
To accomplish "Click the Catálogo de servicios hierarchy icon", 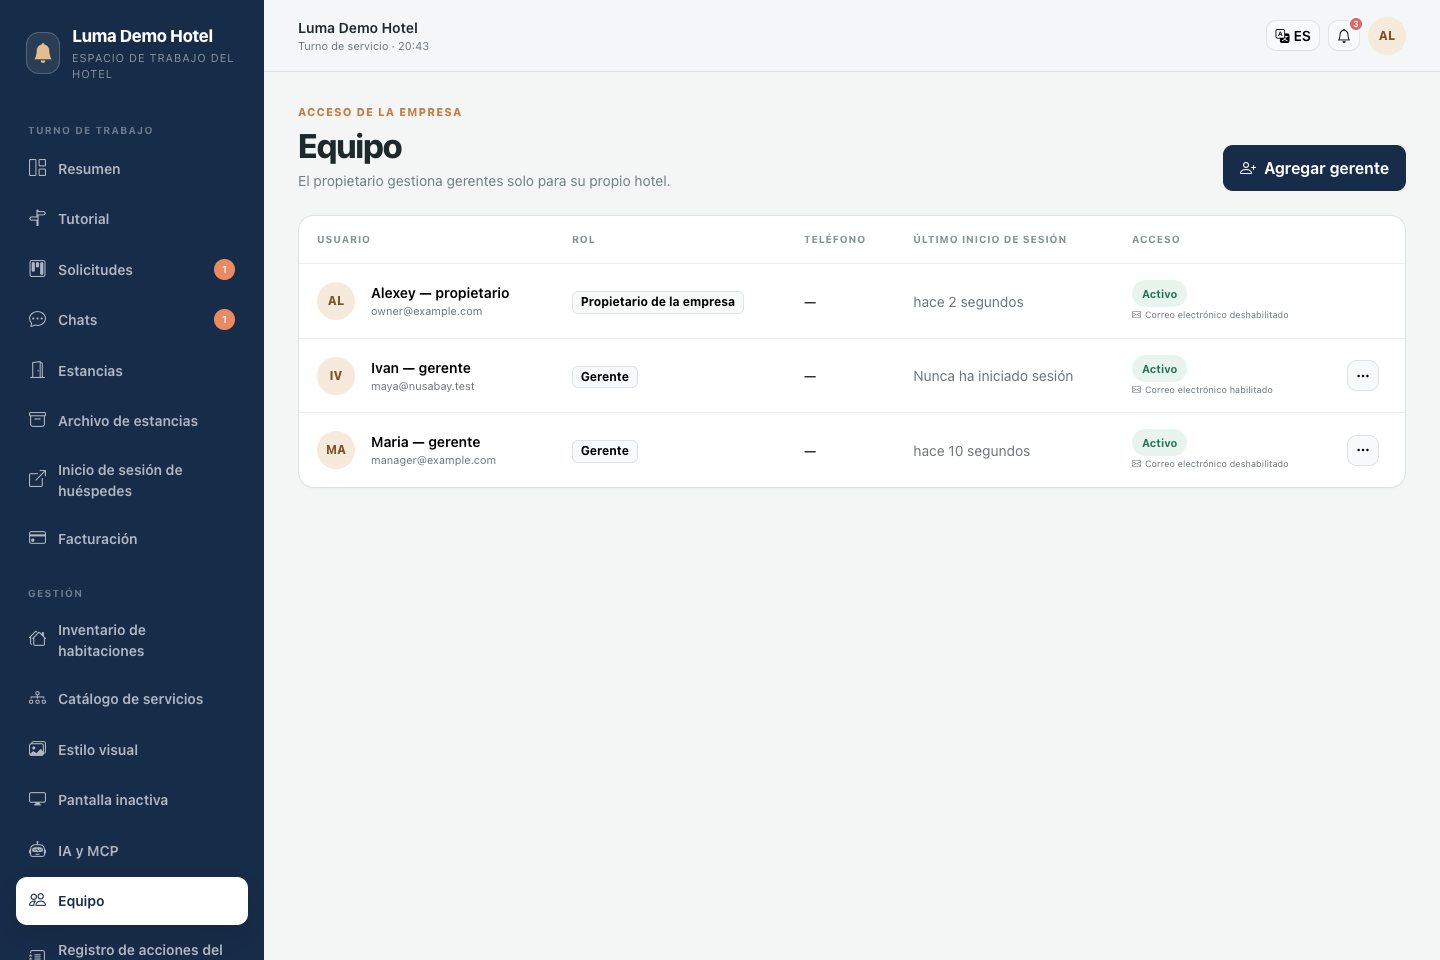I will tap(37, 698).
